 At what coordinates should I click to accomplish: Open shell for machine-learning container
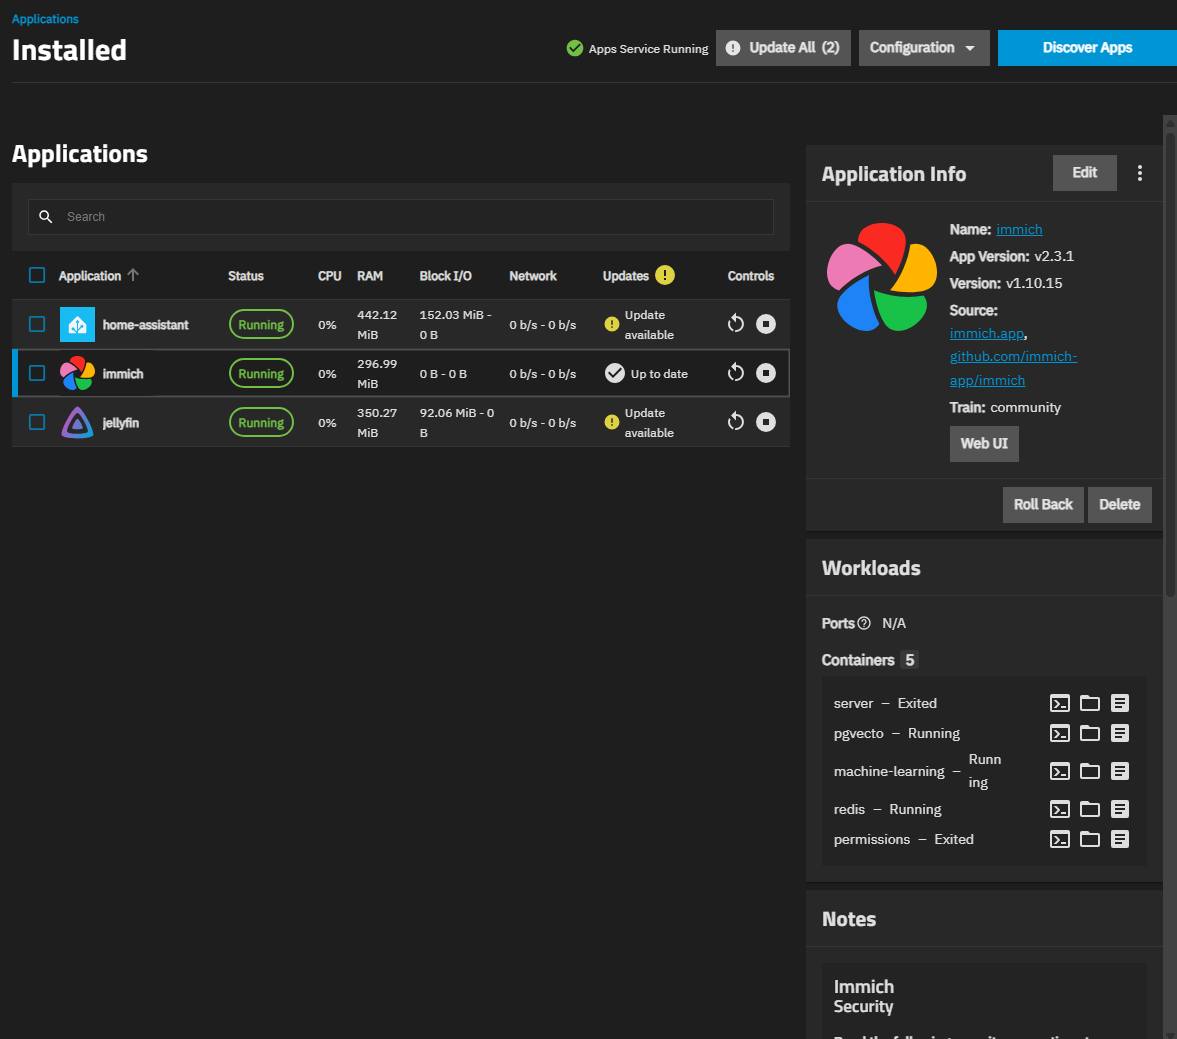(x=1060, y=771)
